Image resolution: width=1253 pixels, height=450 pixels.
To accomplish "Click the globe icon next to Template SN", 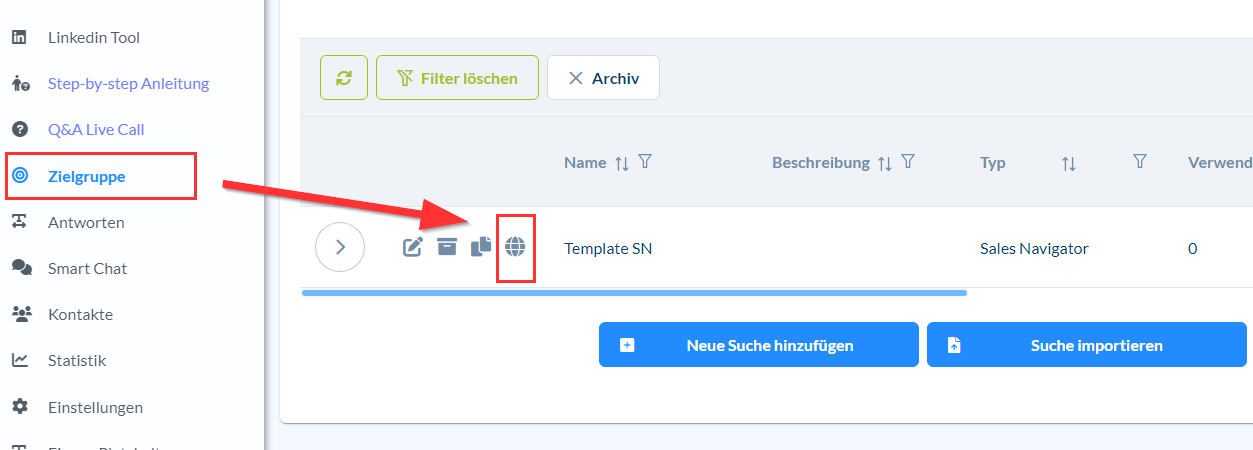I will (515, 247).
